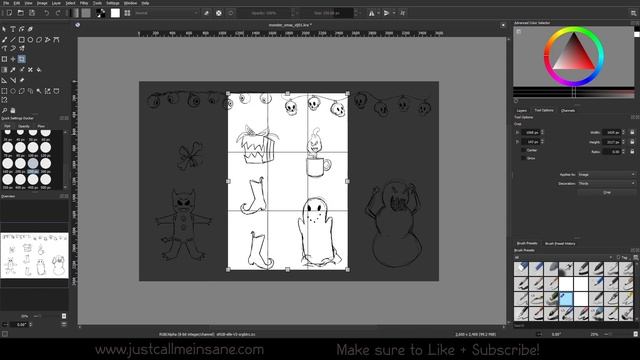Click the Crop button in Tool Options
640x360 pixels.
tap(607, 193)
